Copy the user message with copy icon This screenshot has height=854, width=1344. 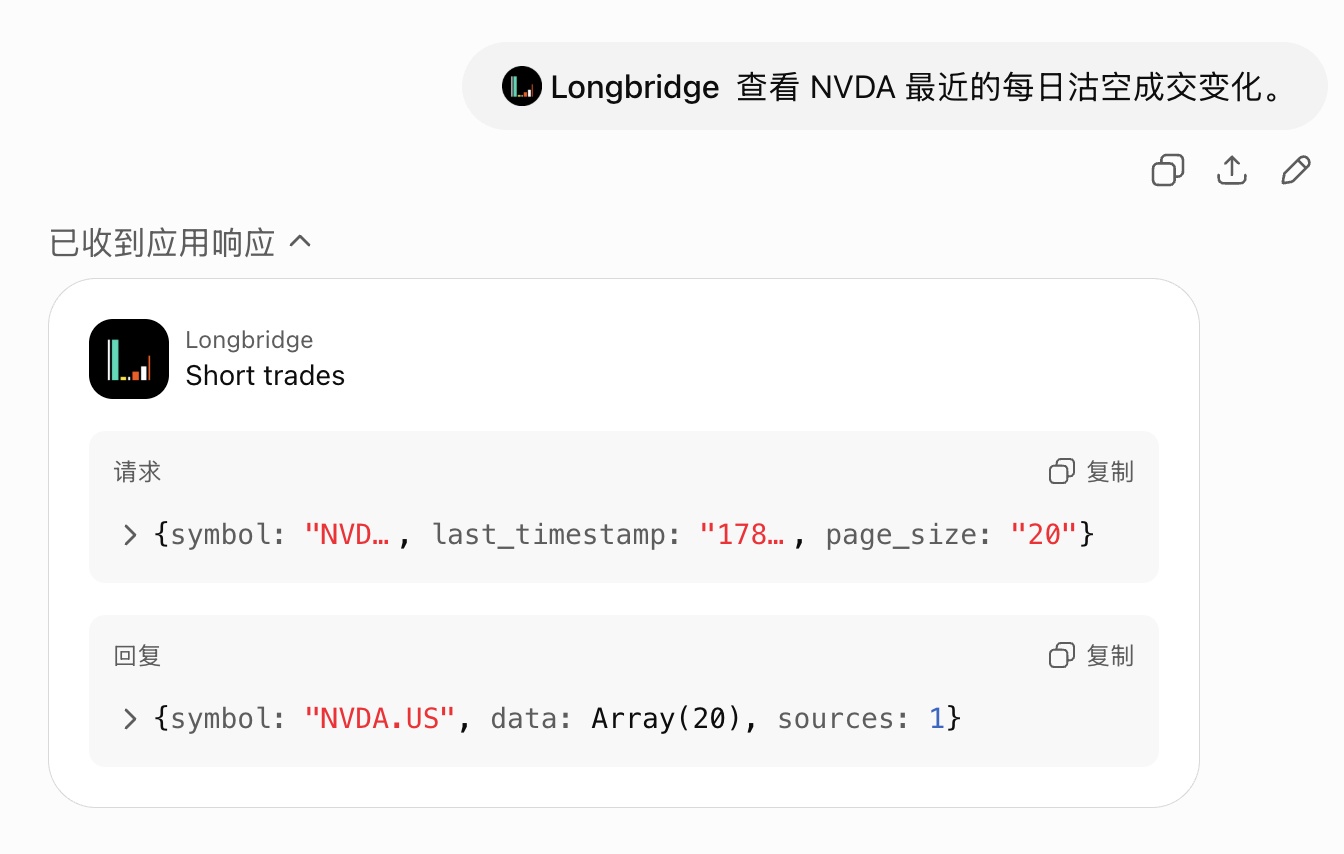1167,171
